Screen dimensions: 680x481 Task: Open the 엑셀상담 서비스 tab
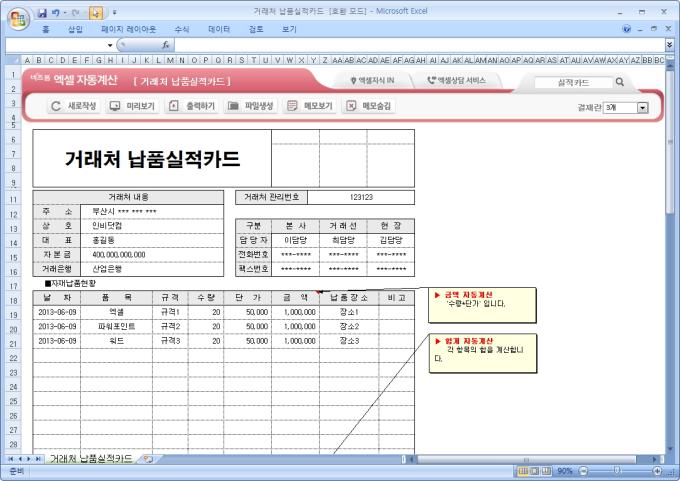[457, 80]
